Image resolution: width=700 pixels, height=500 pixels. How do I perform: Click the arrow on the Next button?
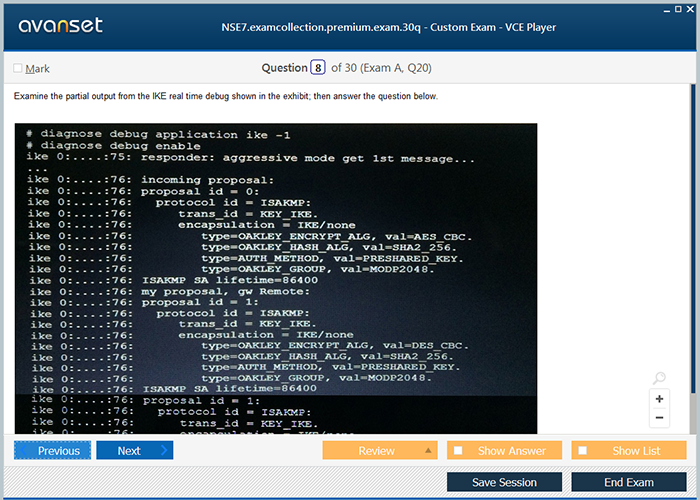click(163, 451)
